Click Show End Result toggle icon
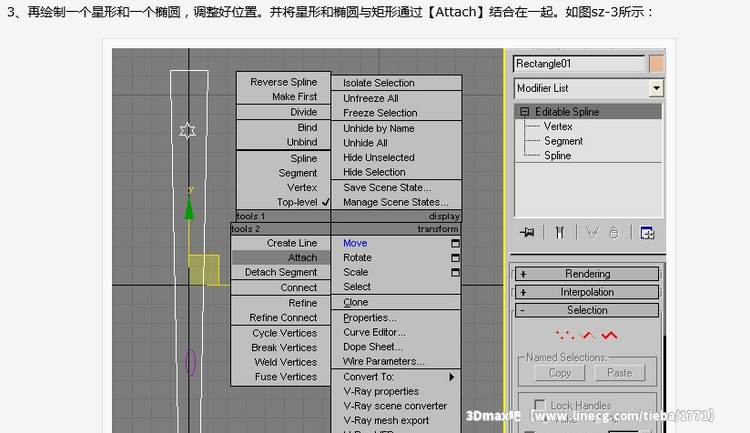This screenshot has height=433, width=750. [x=559, y=232]
